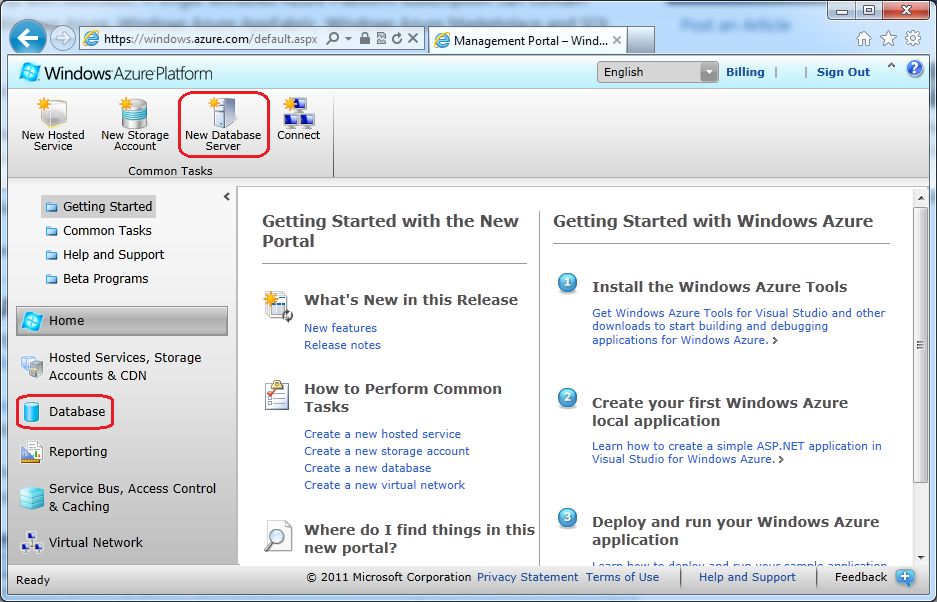The image size is (937, 602).
Task: Click the Feedback footer text
Action: (861, 577)
